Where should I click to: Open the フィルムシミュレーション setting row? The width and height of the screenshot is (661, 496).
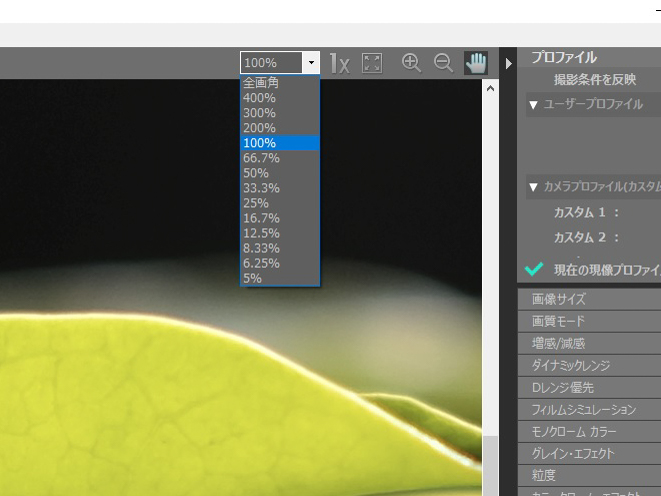click(x=589, y=410)
